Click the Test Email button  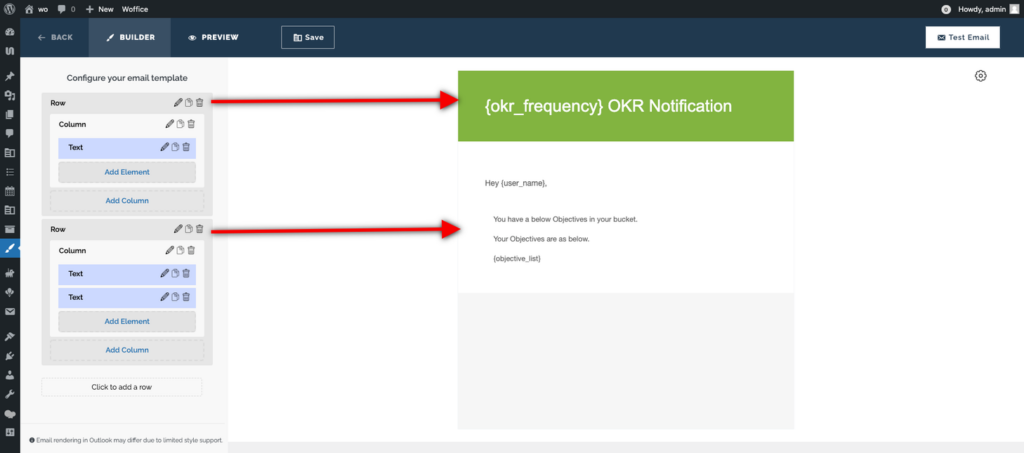tap(962, 37)
